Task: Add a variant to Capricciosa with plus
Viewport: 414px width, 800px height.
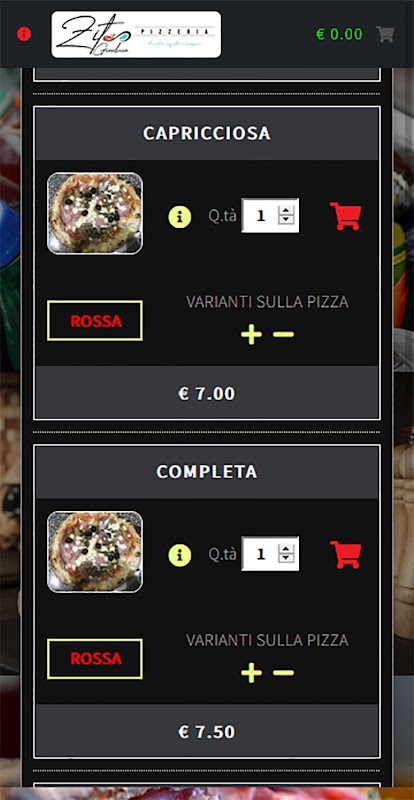Action: coord(251,334)
